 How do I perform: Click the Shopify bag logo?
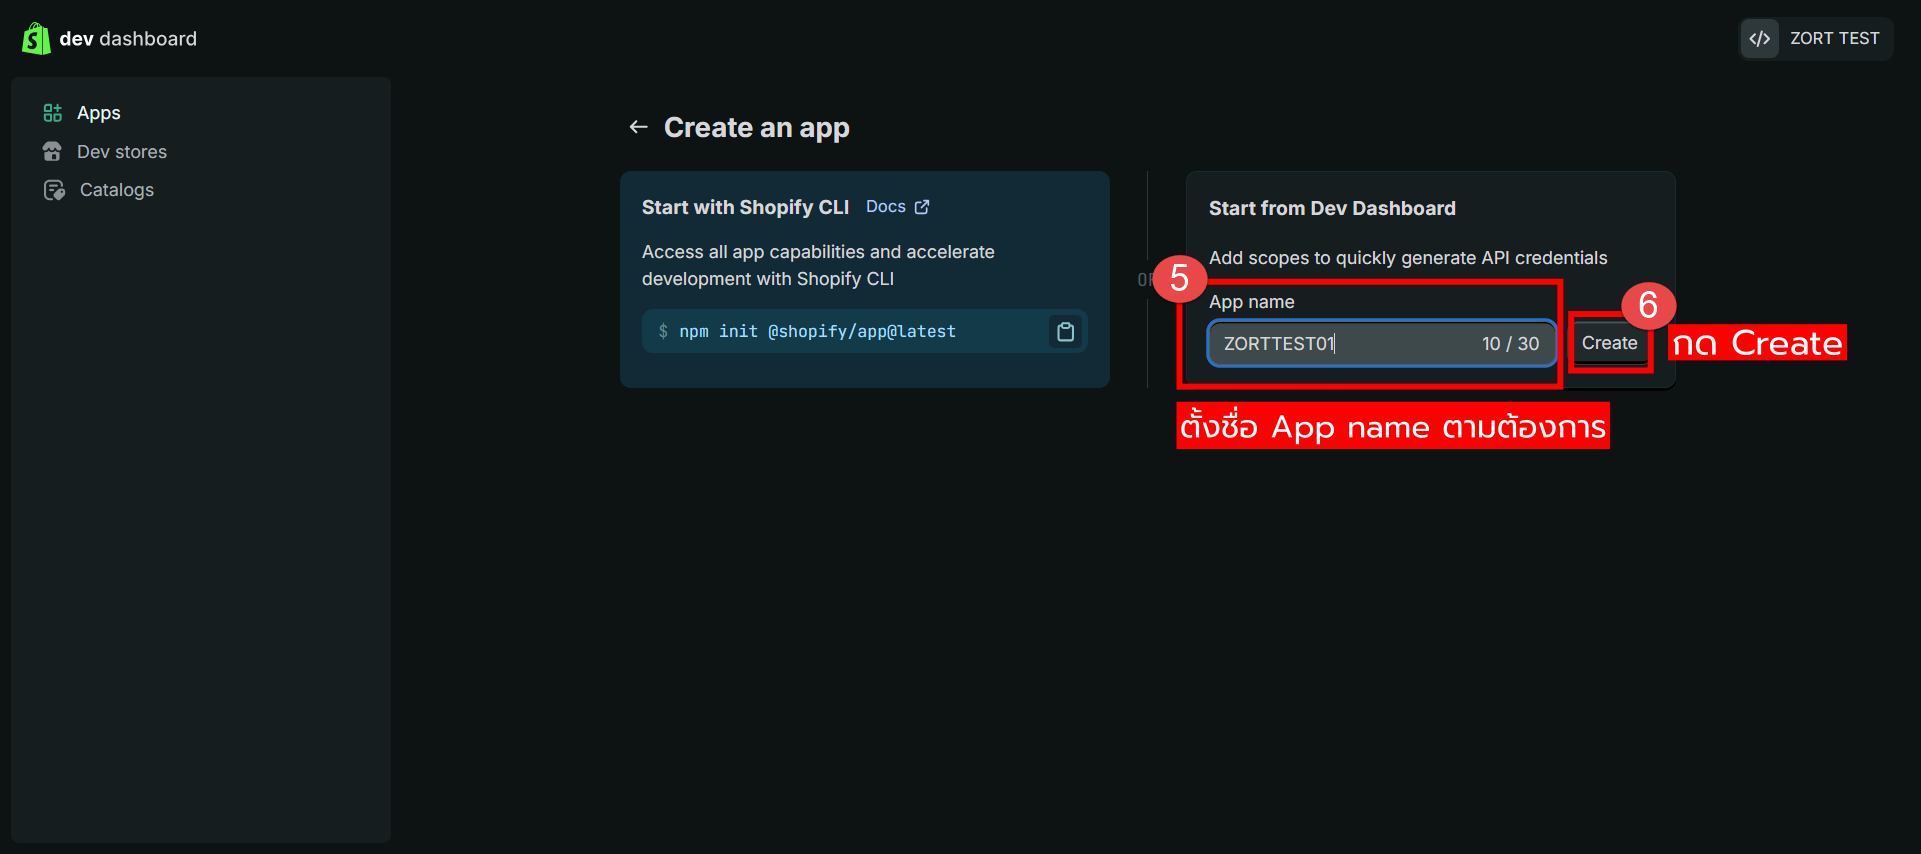[36, 39]
